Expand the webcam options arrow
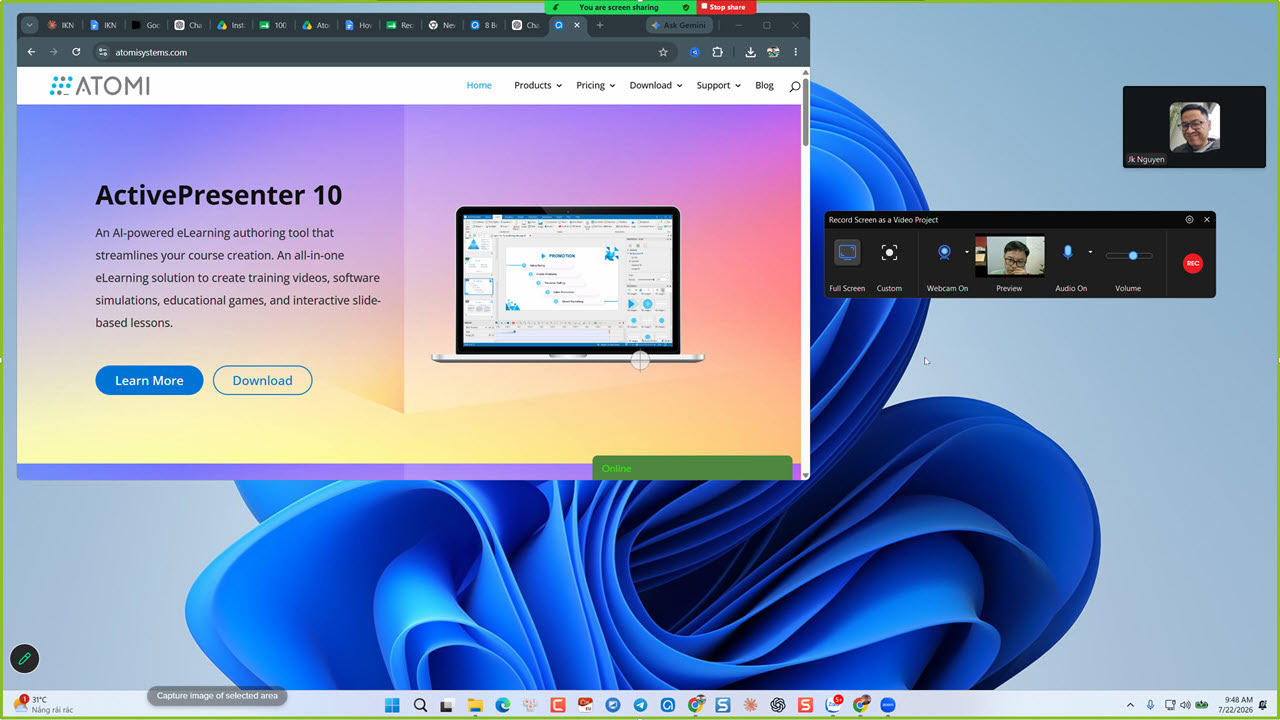Image resolution: width=1280 pixels, height=720 pixels. (x=967, y=252)
